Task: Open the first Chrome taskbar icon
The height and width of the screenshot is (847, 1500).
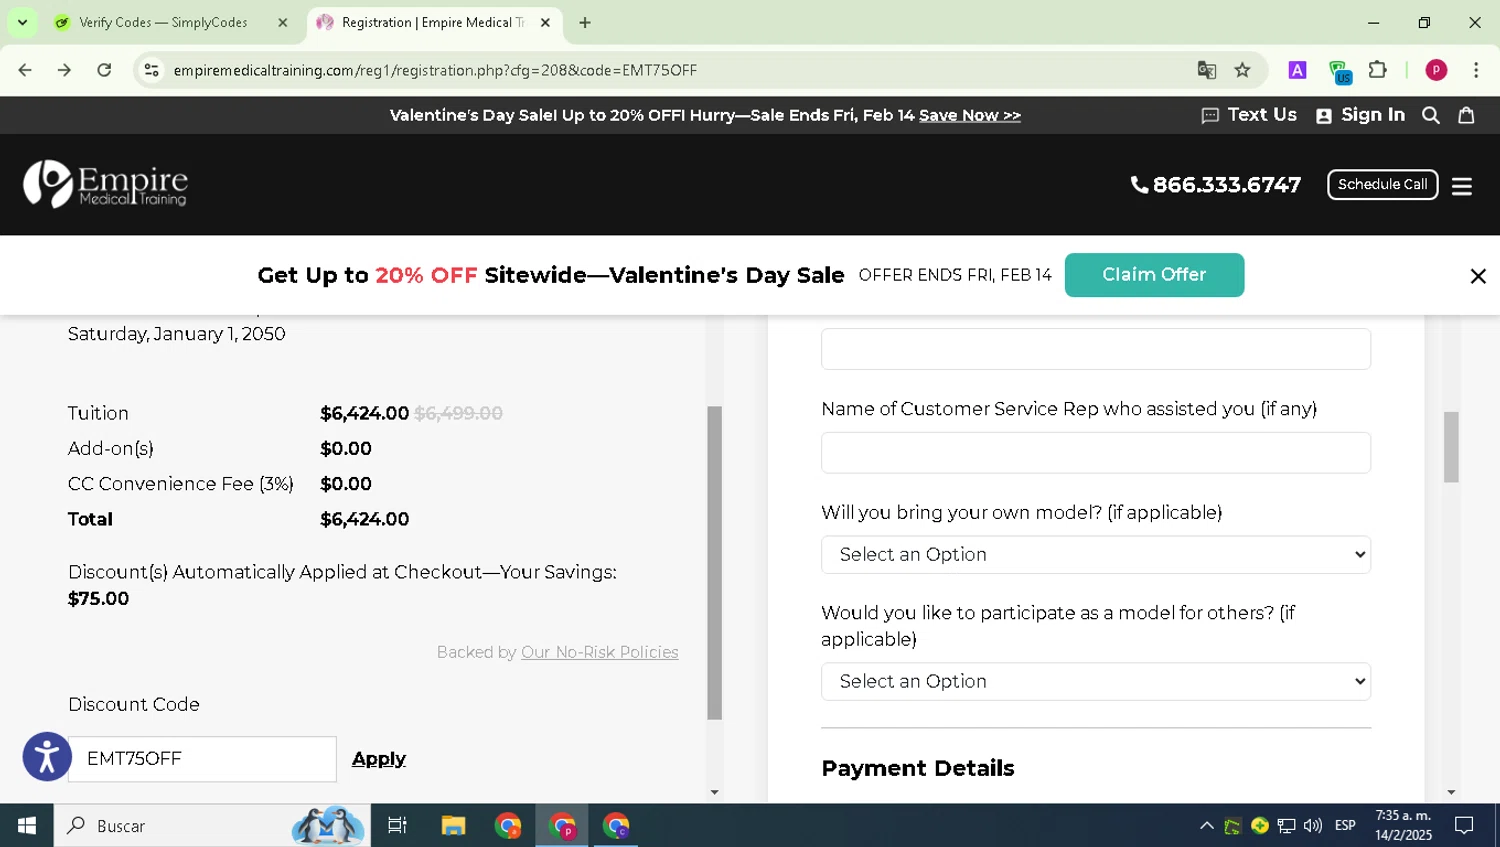Action: click(508, 826)
